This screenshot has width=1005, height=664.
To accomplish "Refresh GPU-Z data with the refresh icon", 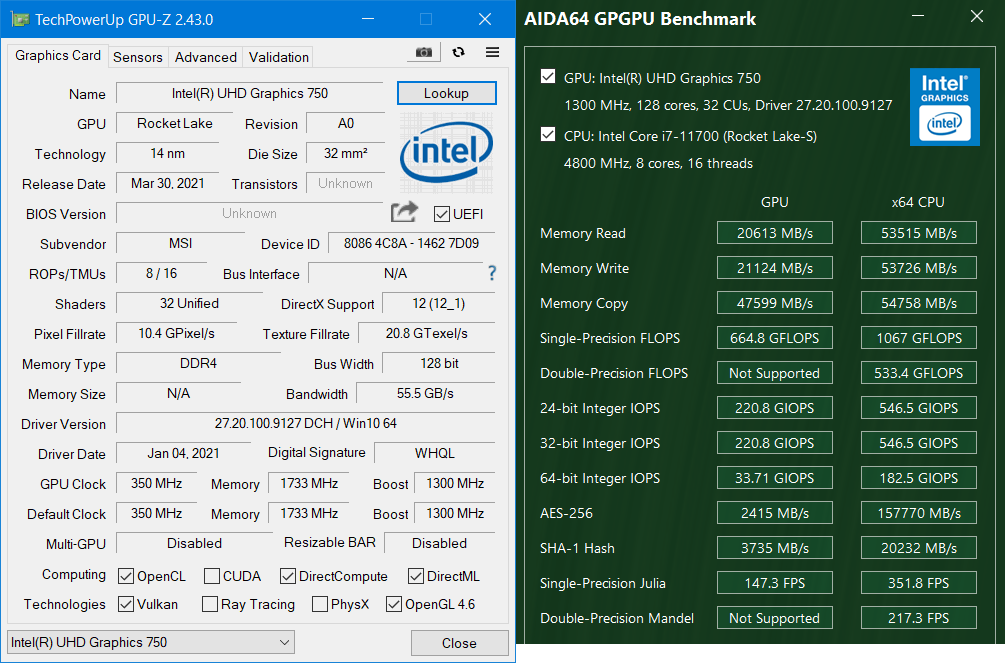I will [458, 52].
